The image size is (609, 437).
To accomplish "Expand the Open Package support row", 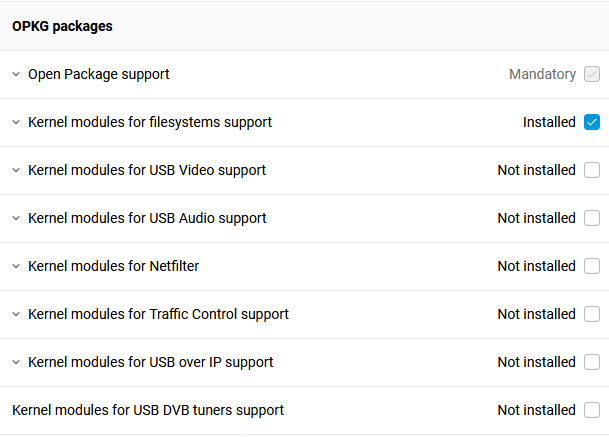I will 16,74.
